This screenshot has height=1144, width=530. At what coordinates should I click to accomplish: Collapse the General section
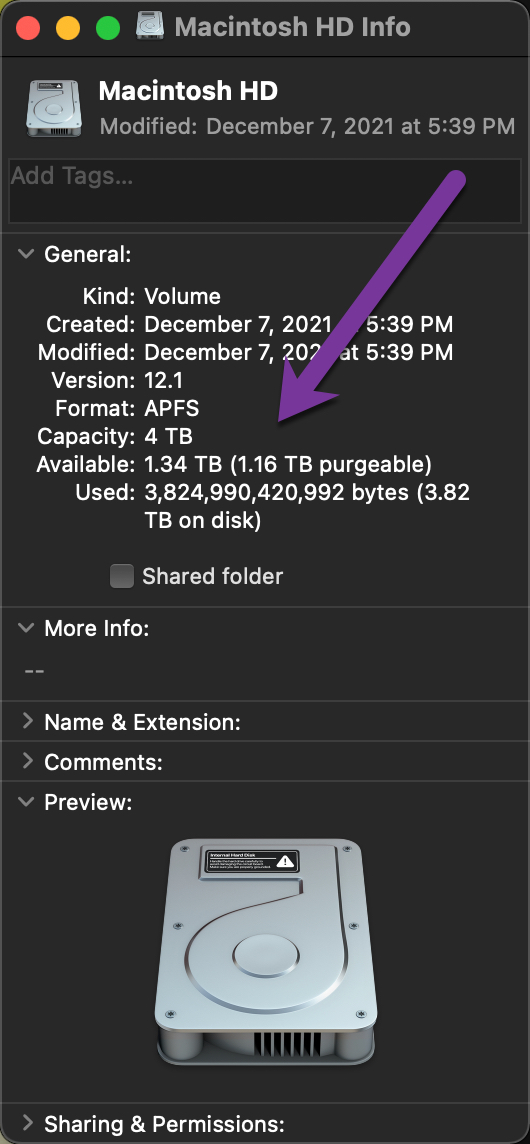click(26, 254)
